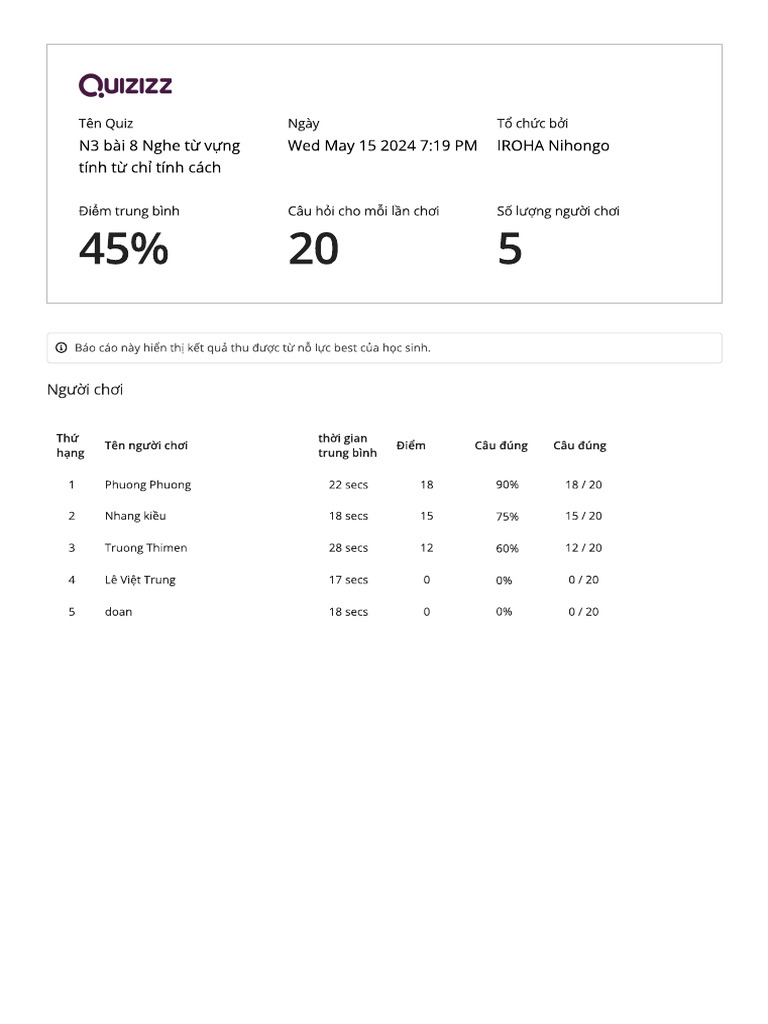Click the 15 / 20 correct answers cell
The image size is (768, 1024).
tap(584, 516)
